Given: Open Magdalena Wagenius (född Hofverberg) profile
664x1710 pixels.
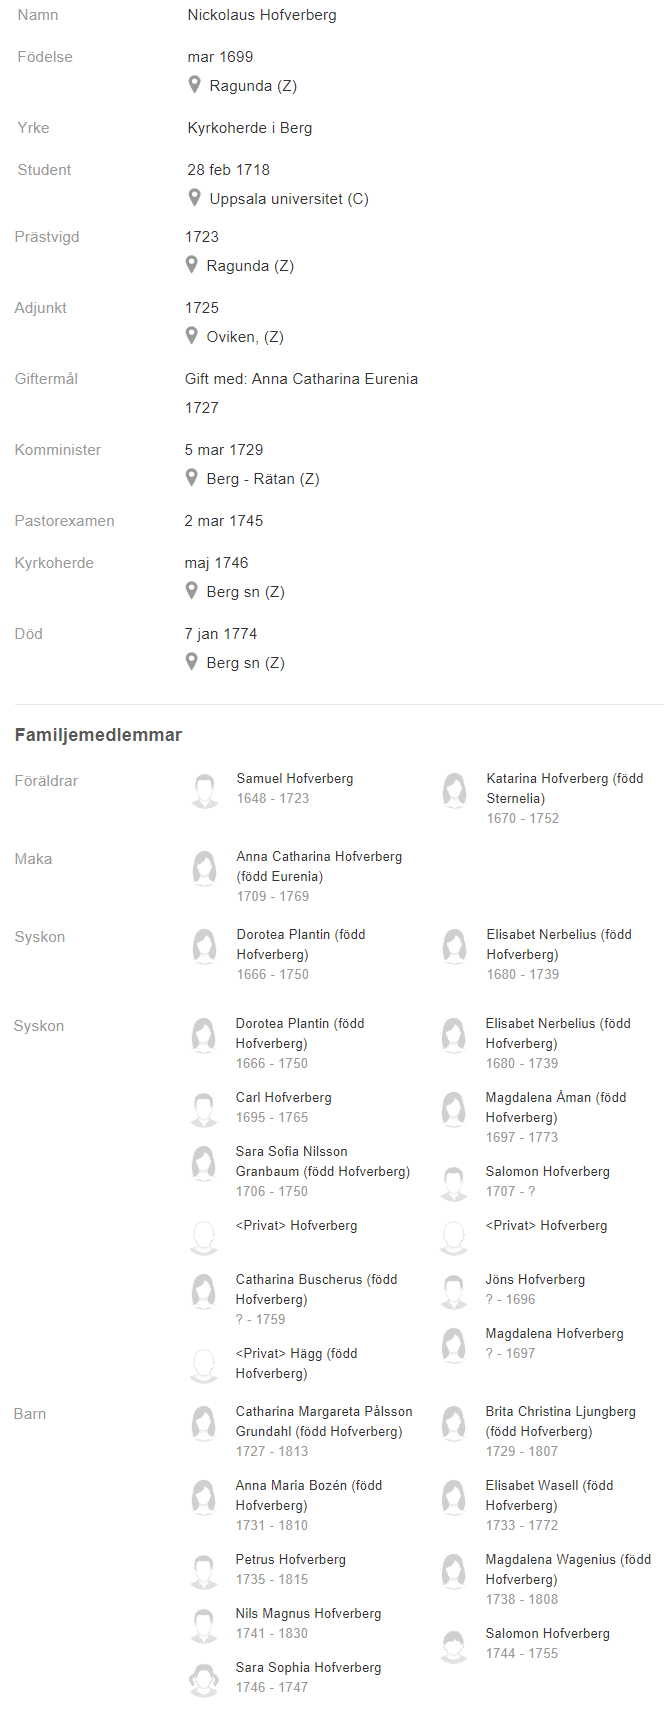Looking at the screenshot, I should [x=568, y=1569].
